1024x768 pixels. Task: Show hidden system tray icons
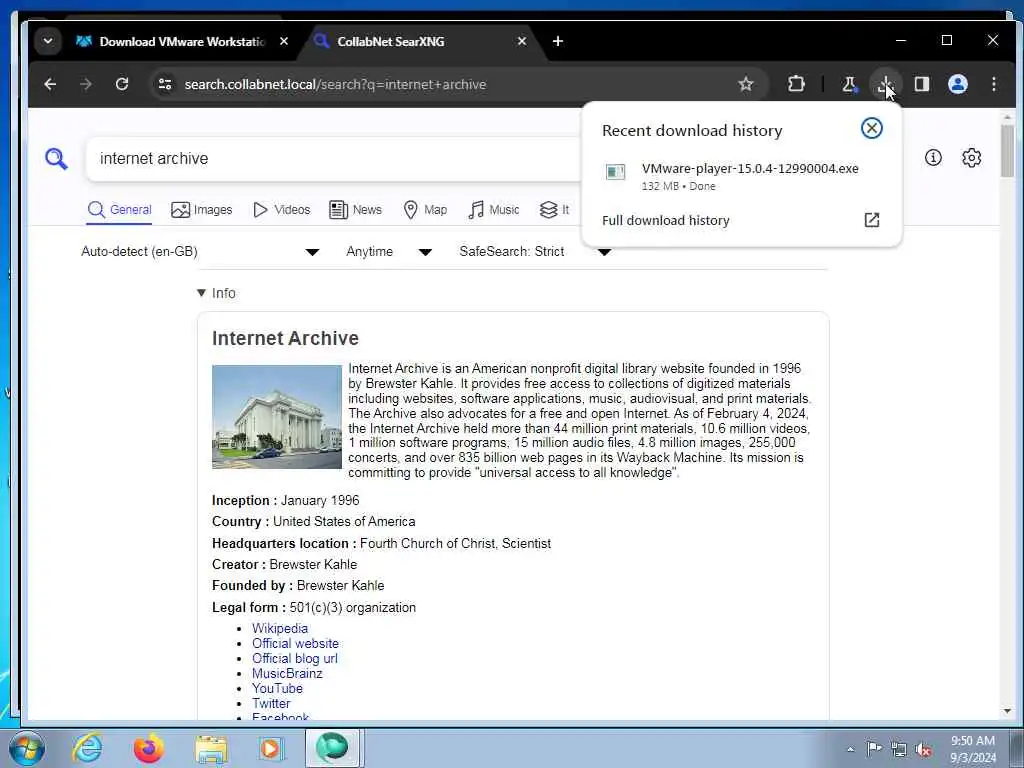850,749
